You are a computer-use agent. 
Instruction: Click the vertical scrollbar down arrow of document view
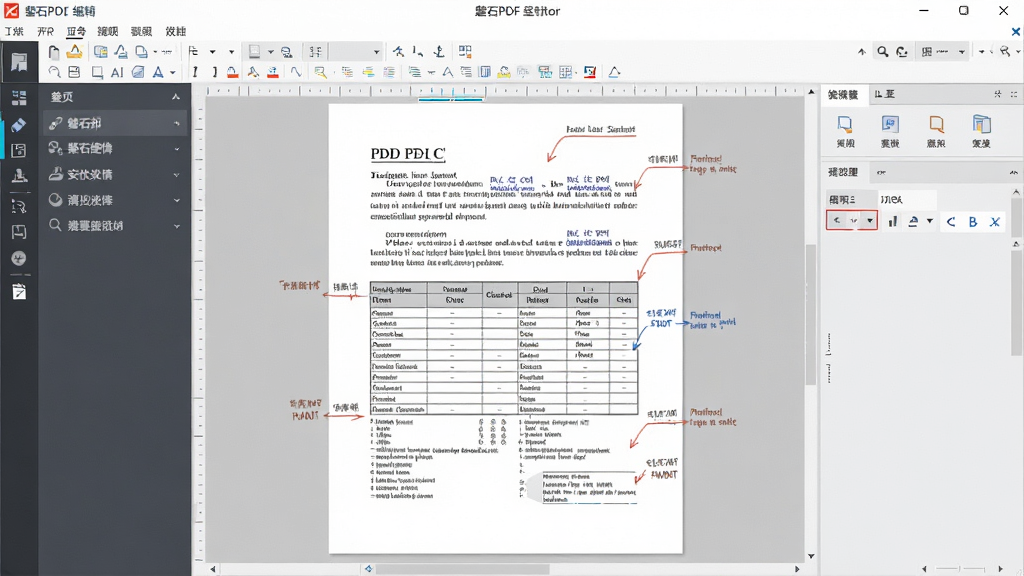(x=811, y=556)
